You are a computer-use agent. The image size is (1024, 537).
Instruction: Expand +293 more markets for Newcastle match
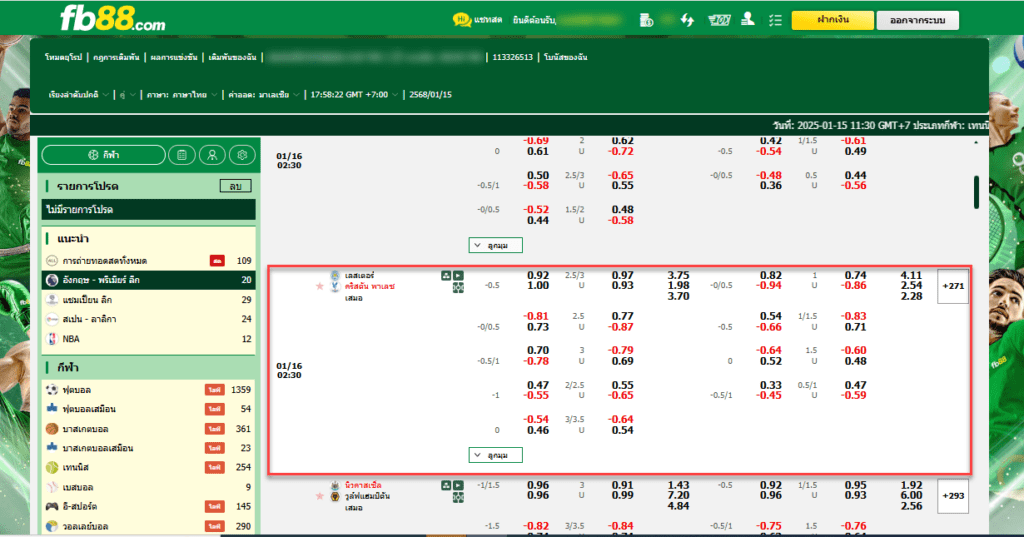tap(953, 496)
